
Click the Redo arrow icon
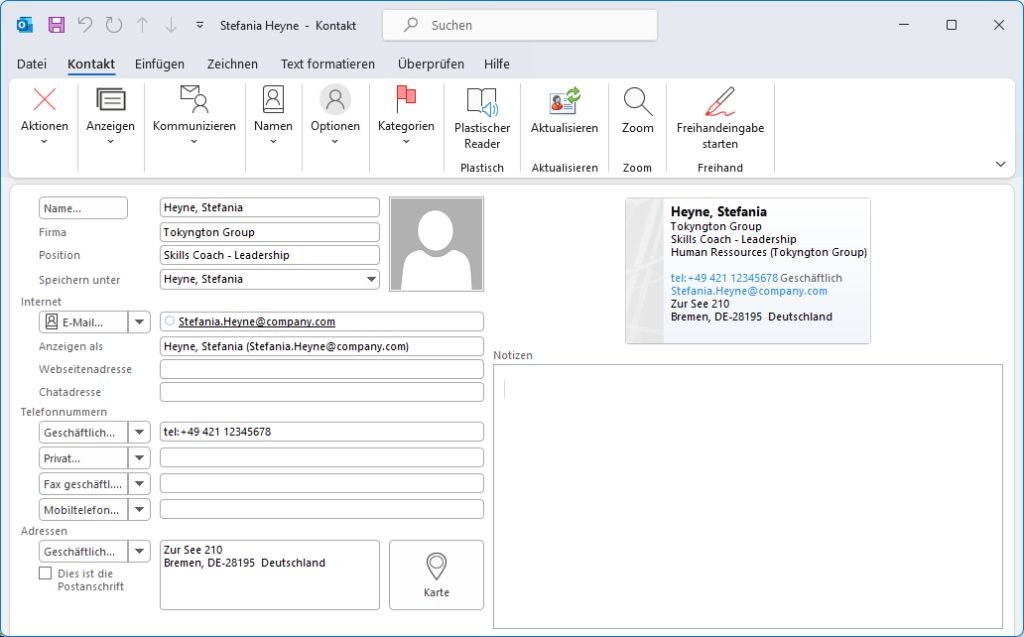[114, 25]
